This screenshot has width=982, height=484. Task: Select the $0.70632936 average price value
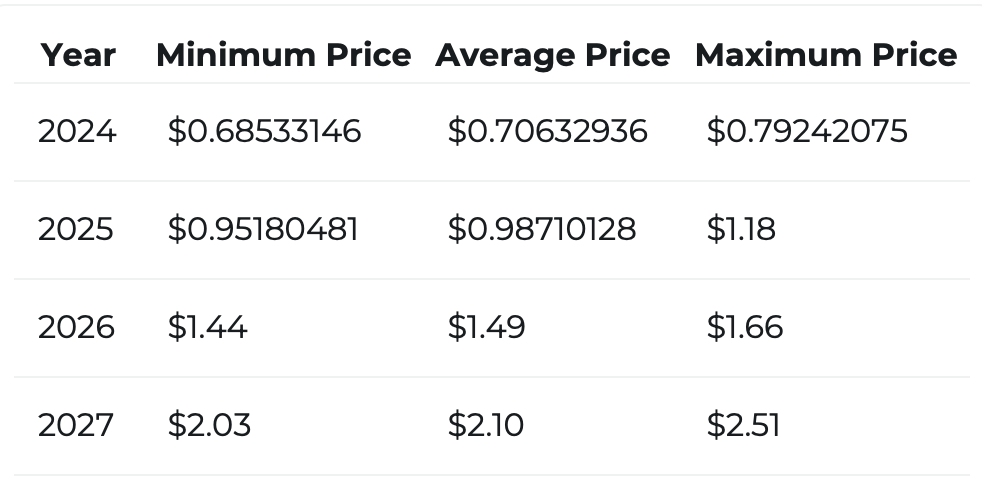(547, 131)
